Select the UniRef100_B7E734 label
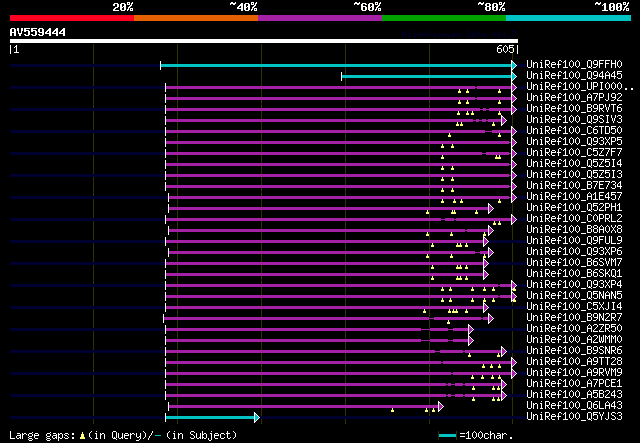Viewport: 640px width, 443px height. (x=574, y=186)
